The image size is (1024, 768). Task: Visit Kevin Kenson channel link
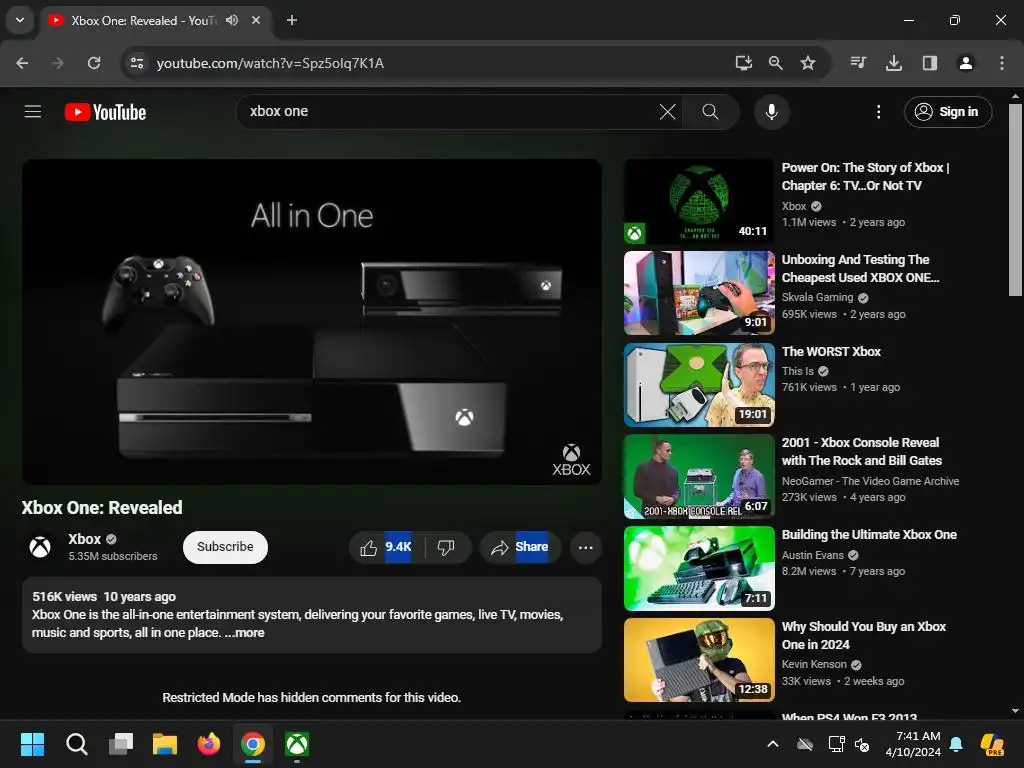[814, 664]
